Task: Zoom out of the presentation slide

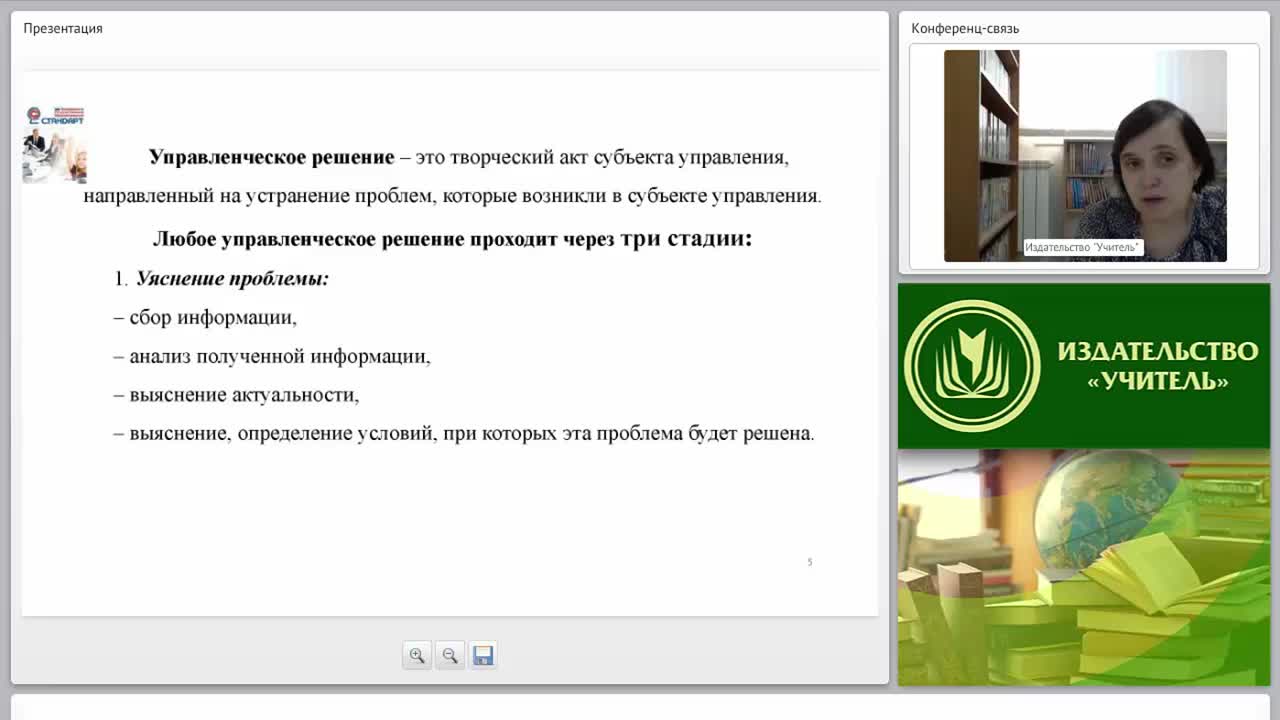Action: 450,656
